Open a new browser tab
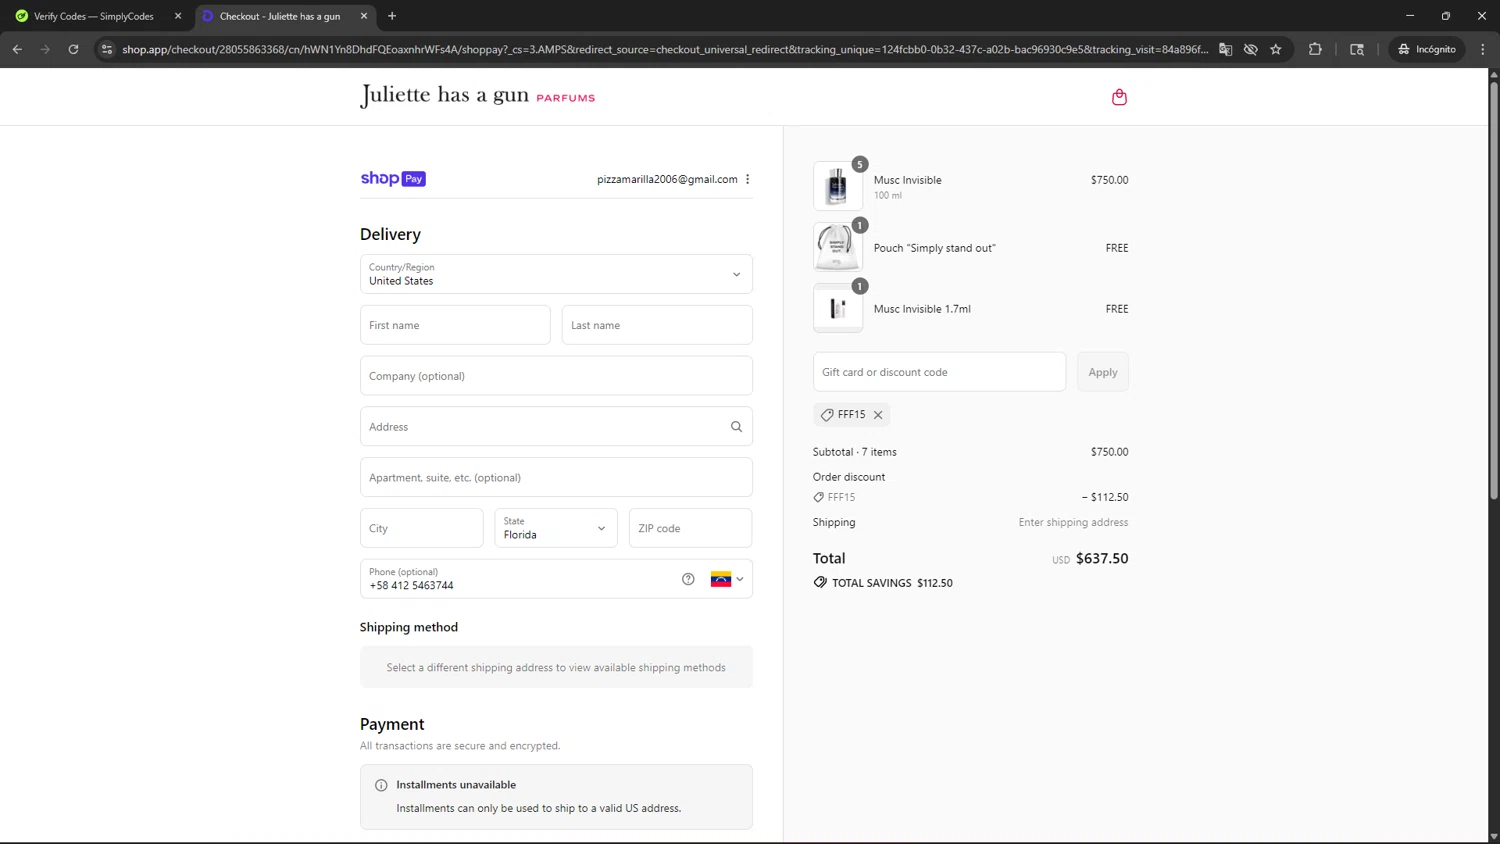 pos(392,16)
